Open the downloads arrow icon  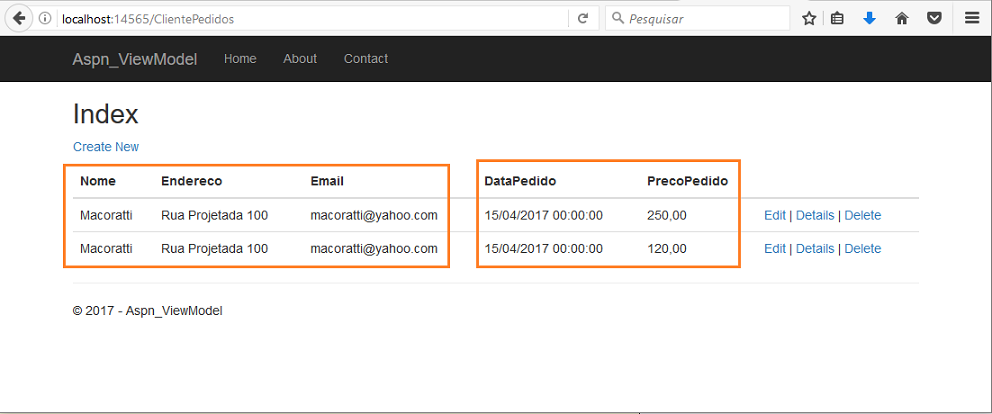pos(869,19)
